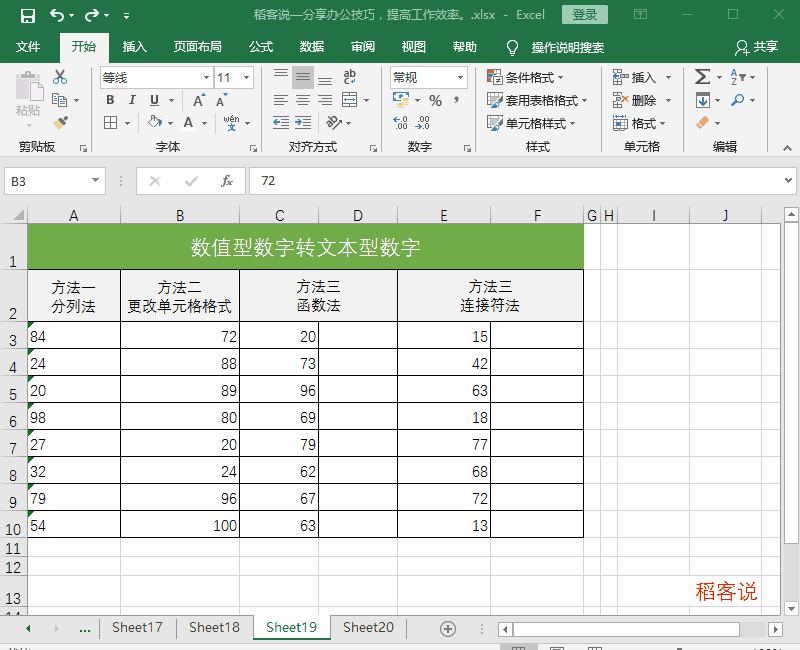Toggle Italic formatting
Viewport: 800px width, 650px height.
click(132, 100)
